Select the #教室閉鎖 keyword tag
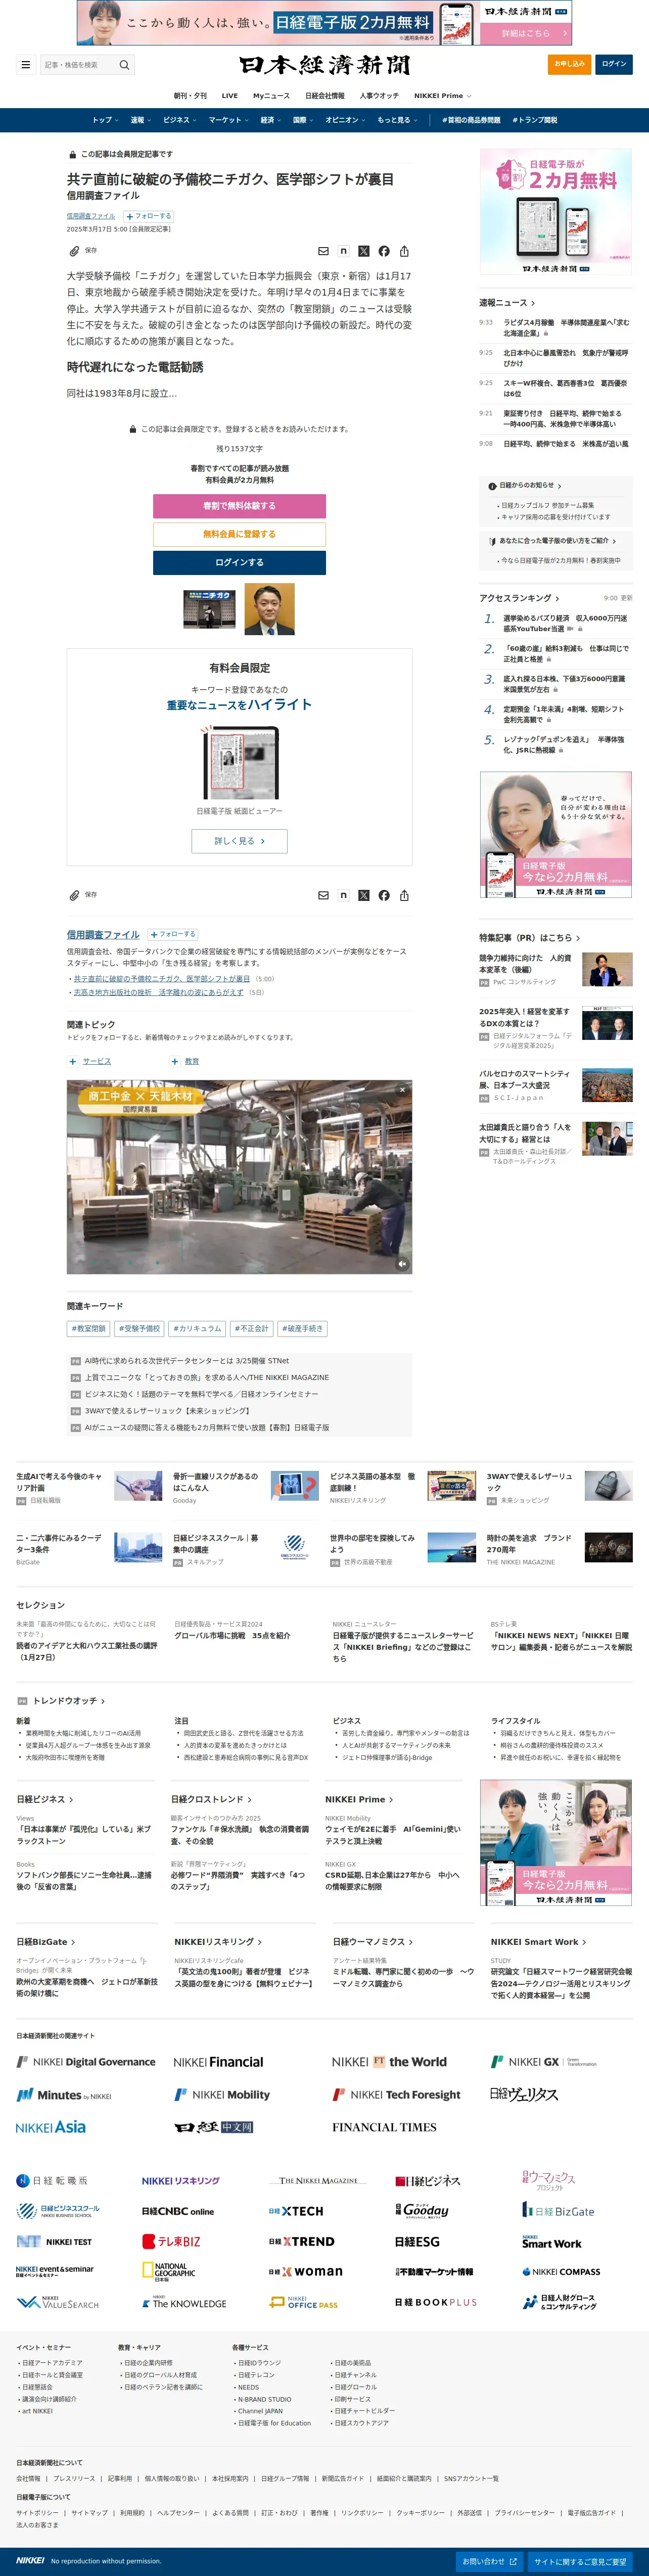649x2576 pixels. tap(88, 1329)
